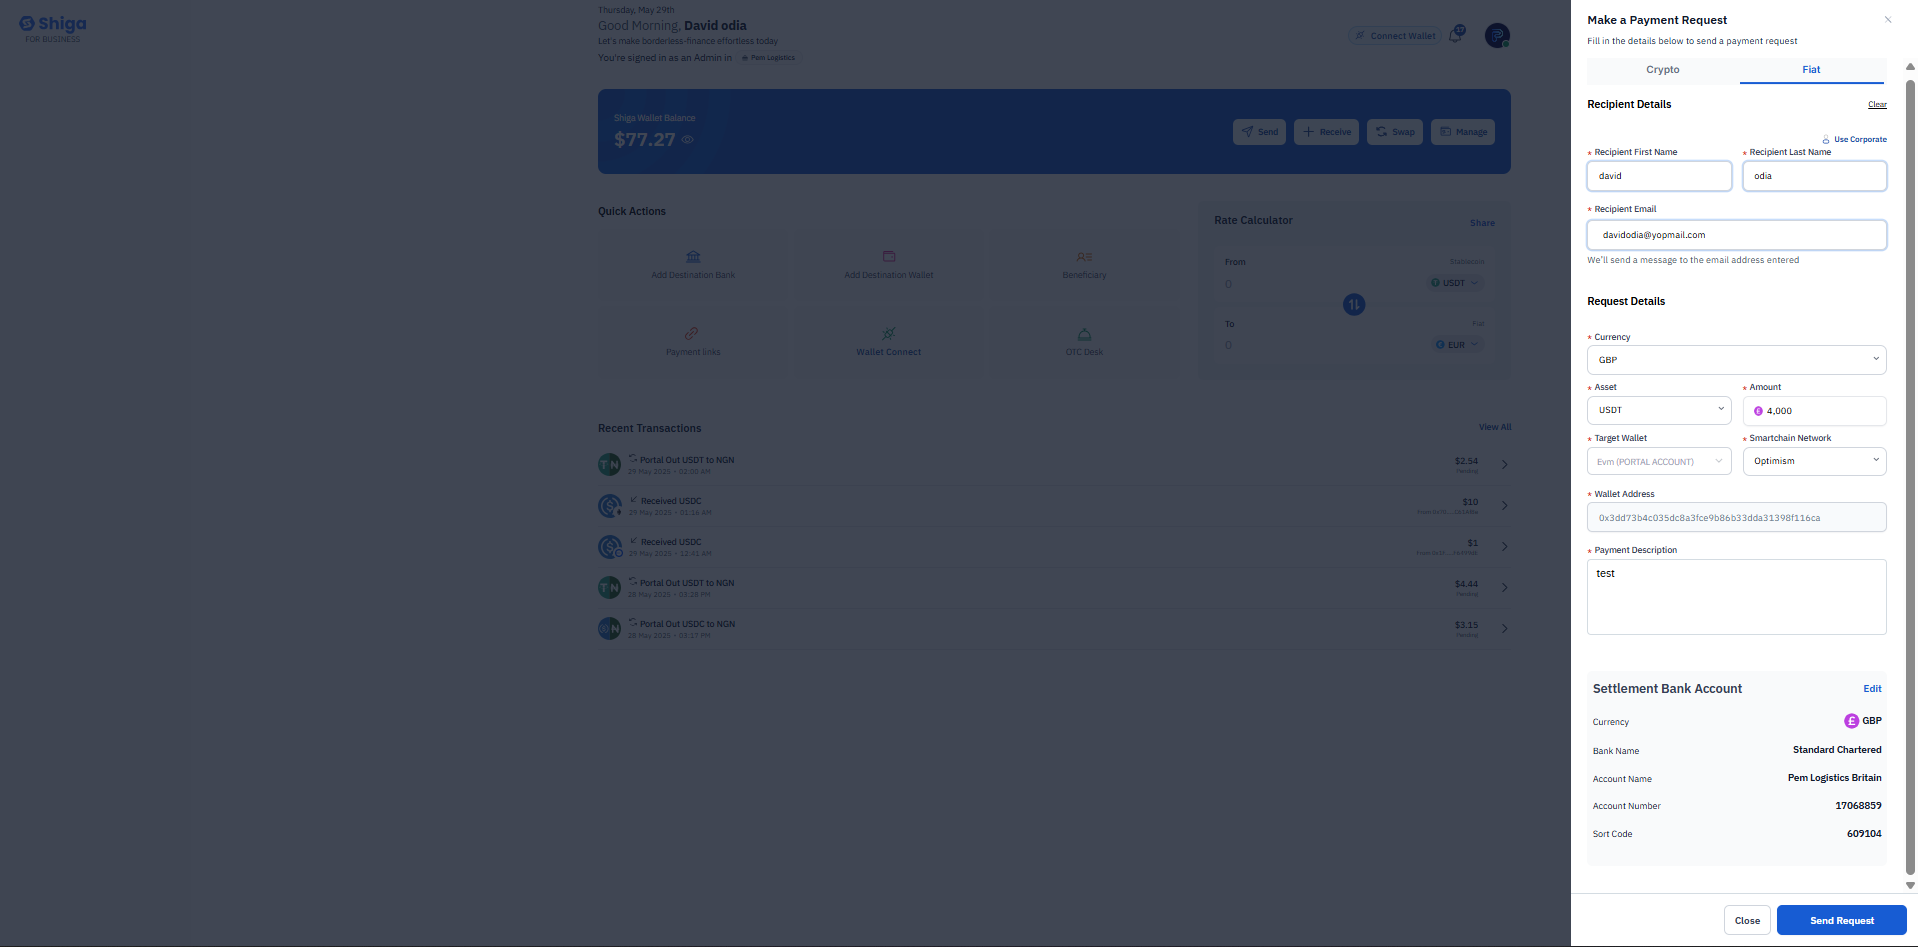
Task: Click the Receive button on wallet card
Action: coord(1326,132)
